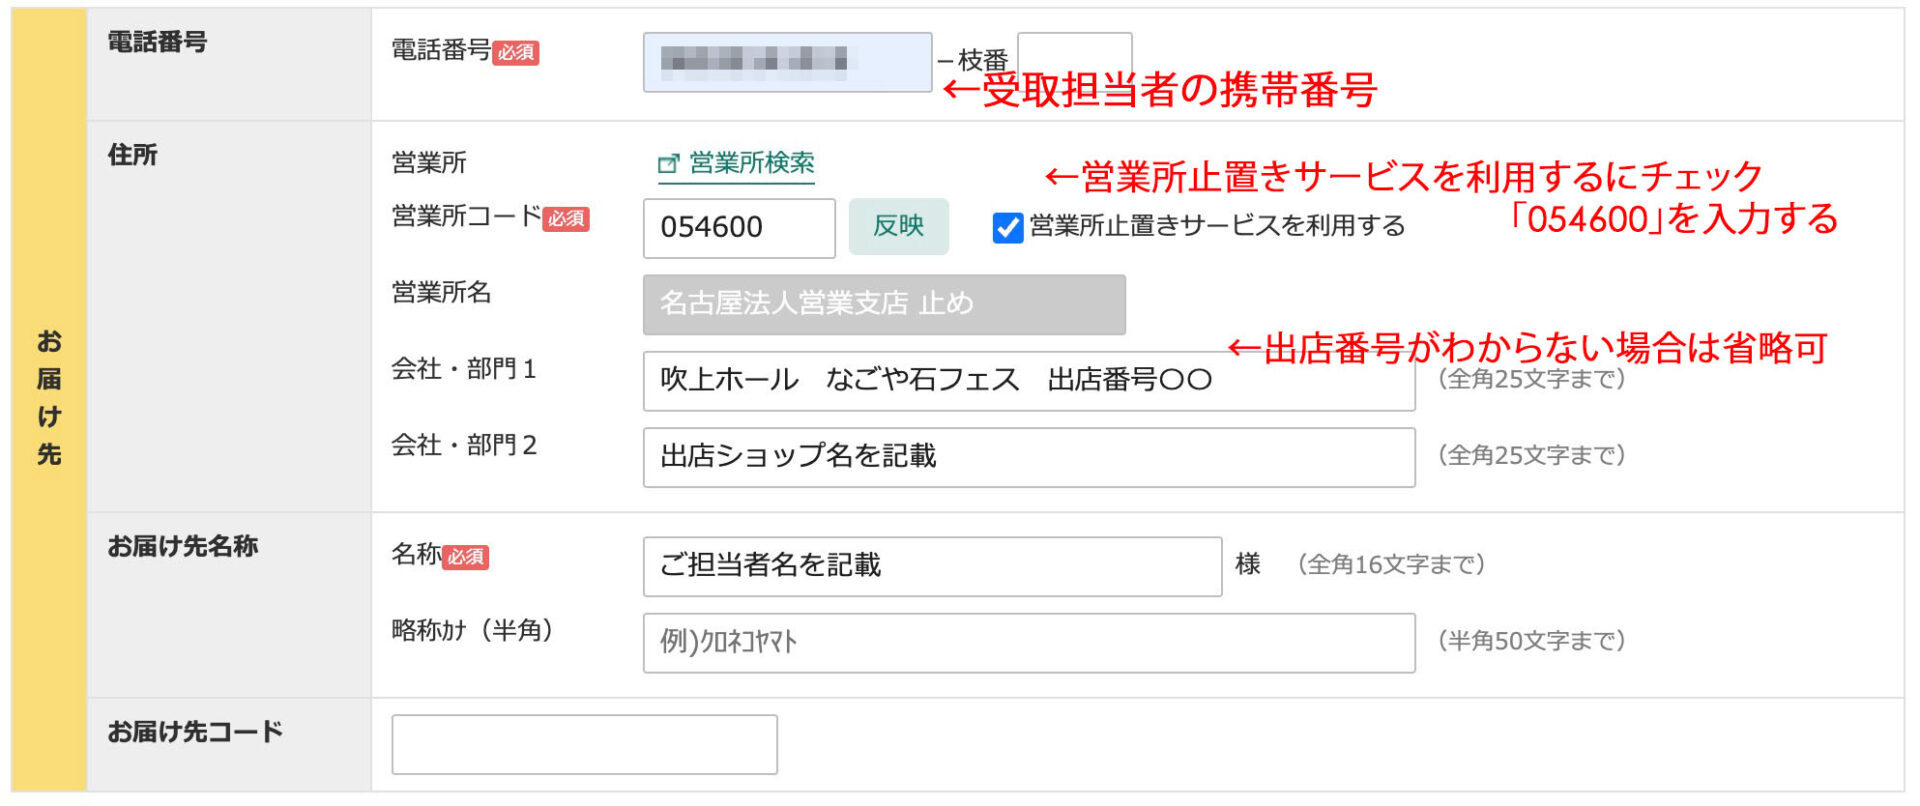Screen dimensions: 1920x806
Task: Focus the 略称カナ field showing 例)ｸﾛﾈｺﾔﾏﾄ
Action: click(x=1028, y=642)
